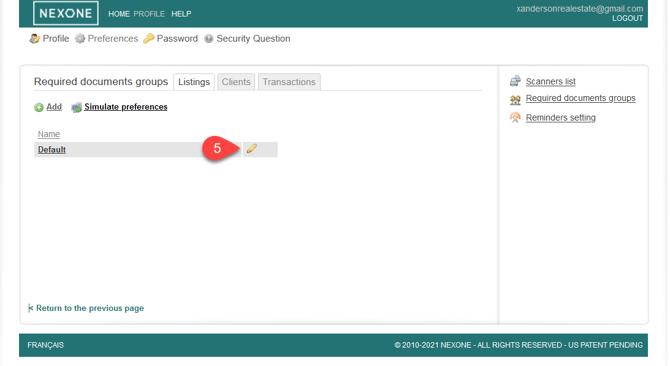This screenshot has height=366, width=670.
Task: Click the green Add plus icon
Action: [x=39, y=107]
